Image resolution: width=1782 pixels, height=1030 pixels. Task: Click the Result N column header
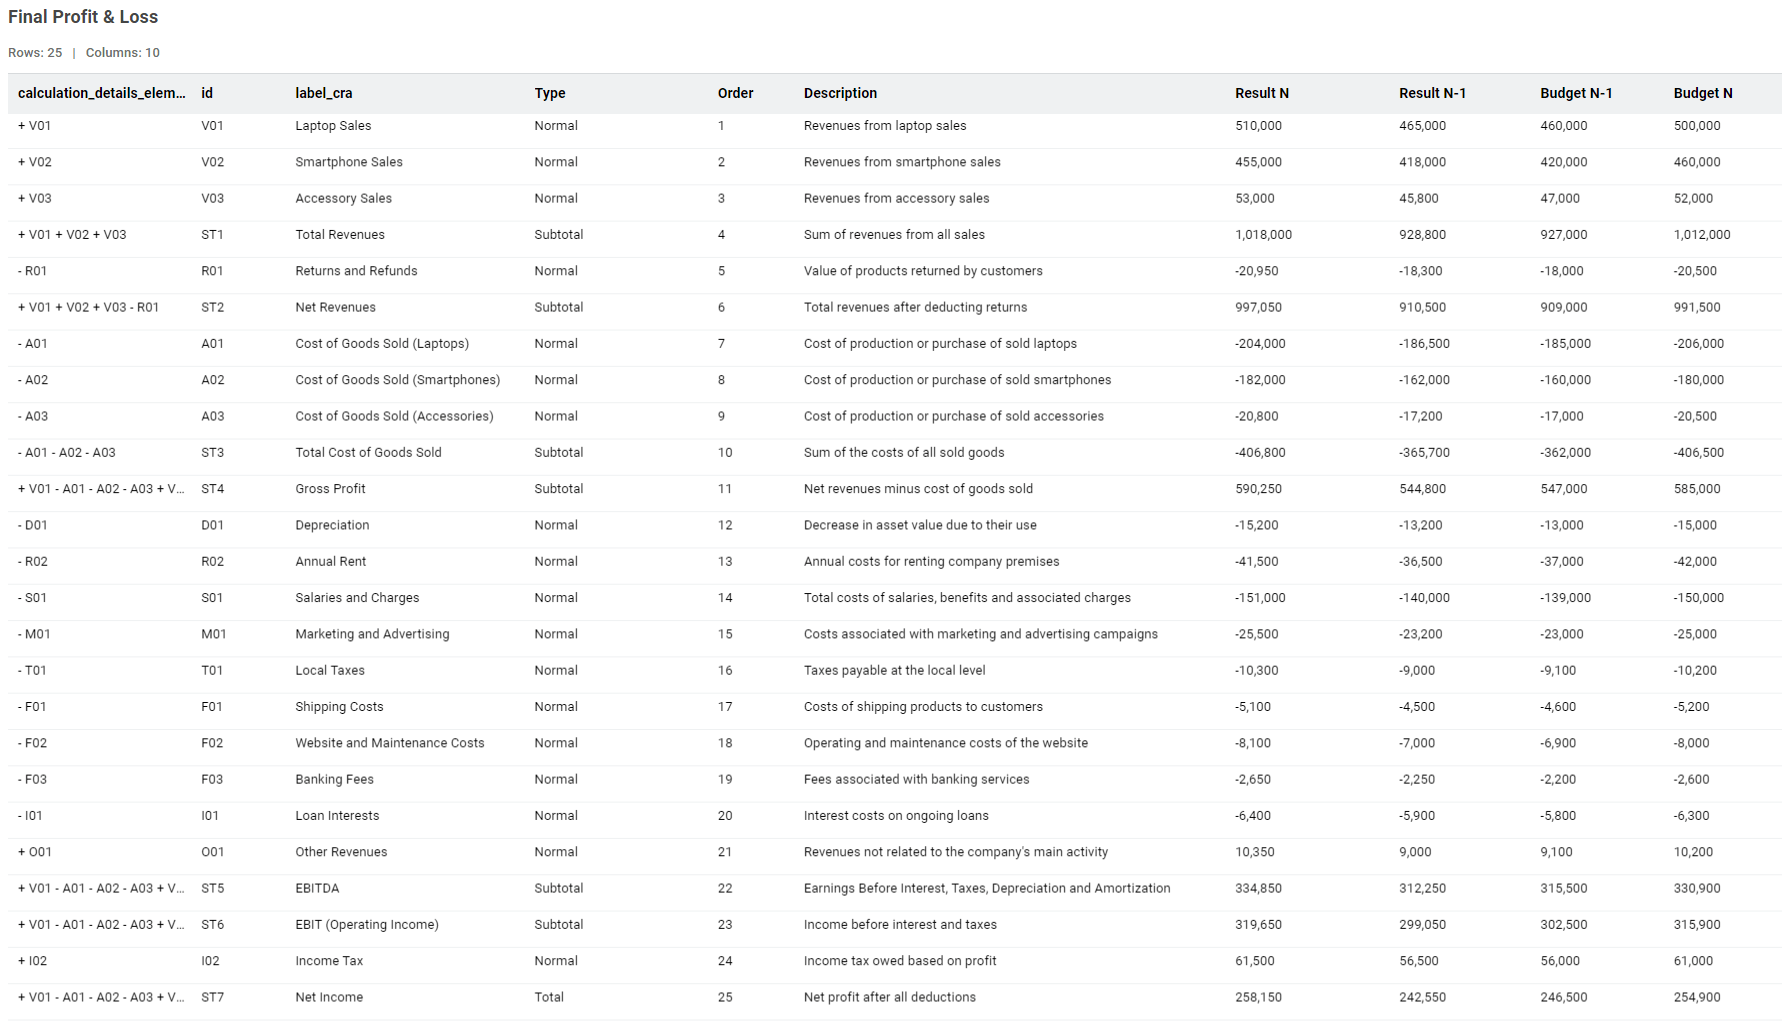tap(1261, 93)
